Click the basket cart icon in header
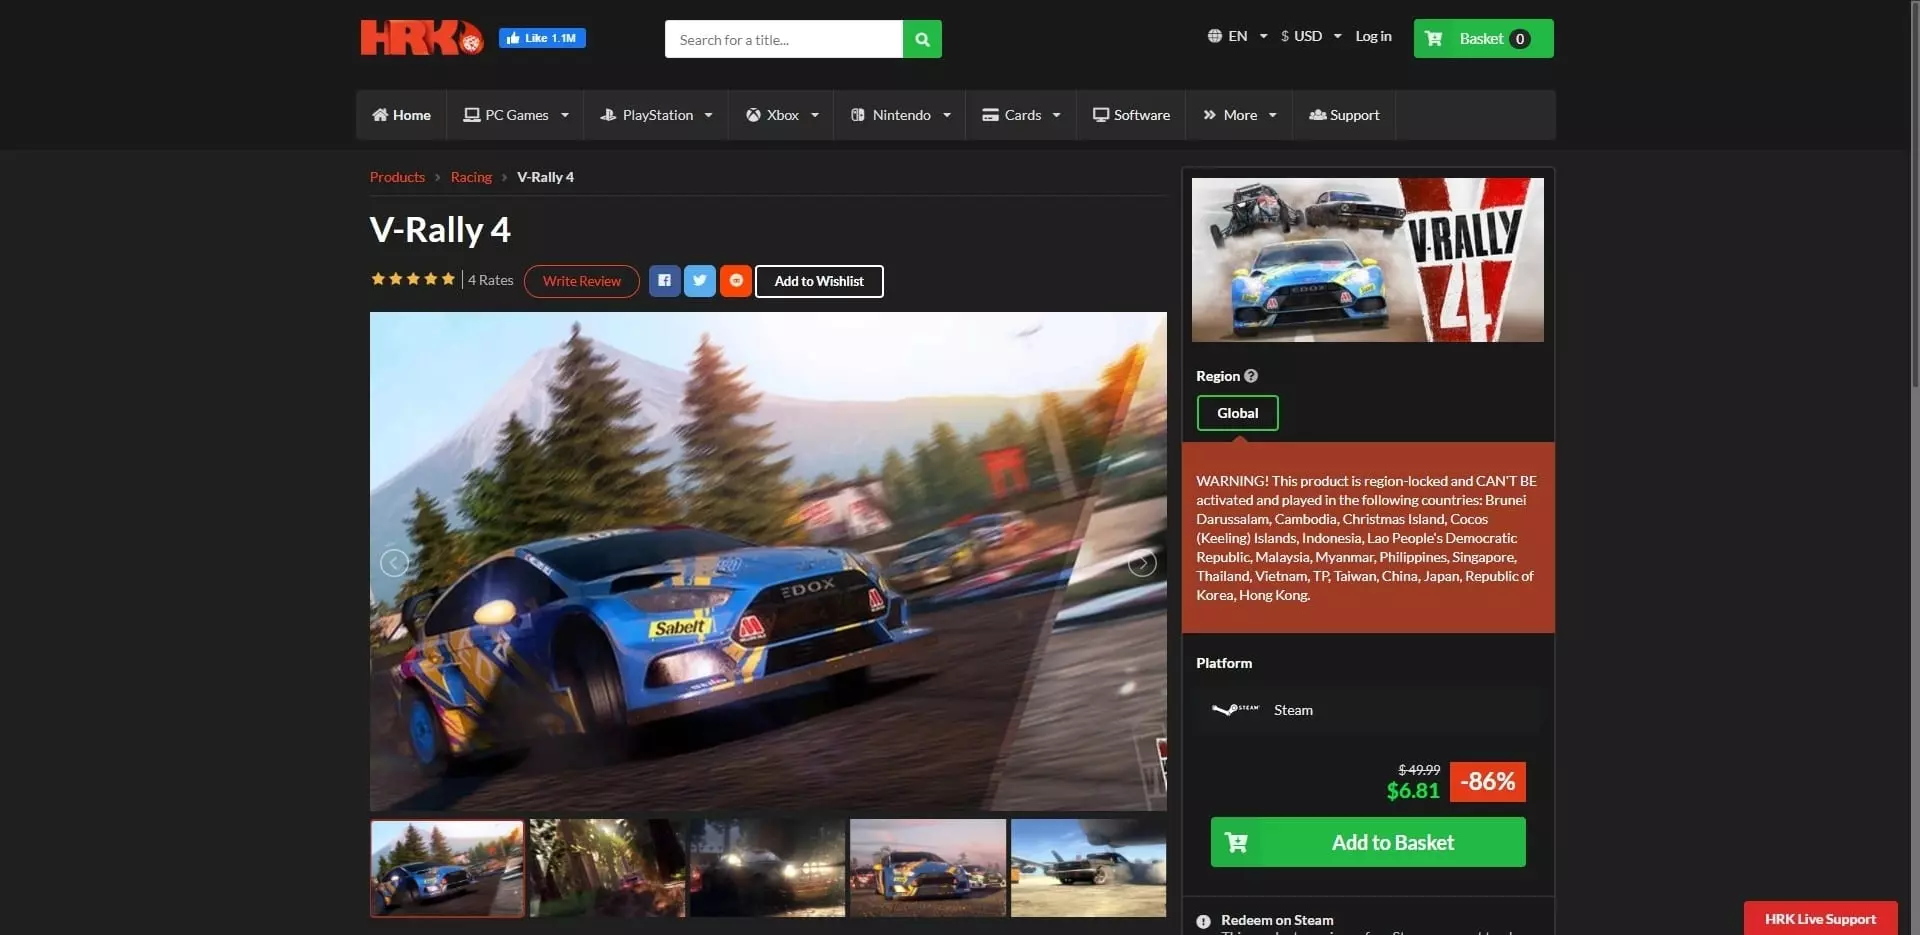Image resolution: width=1920 pixels, height=935 pixels. point(1433,39)
